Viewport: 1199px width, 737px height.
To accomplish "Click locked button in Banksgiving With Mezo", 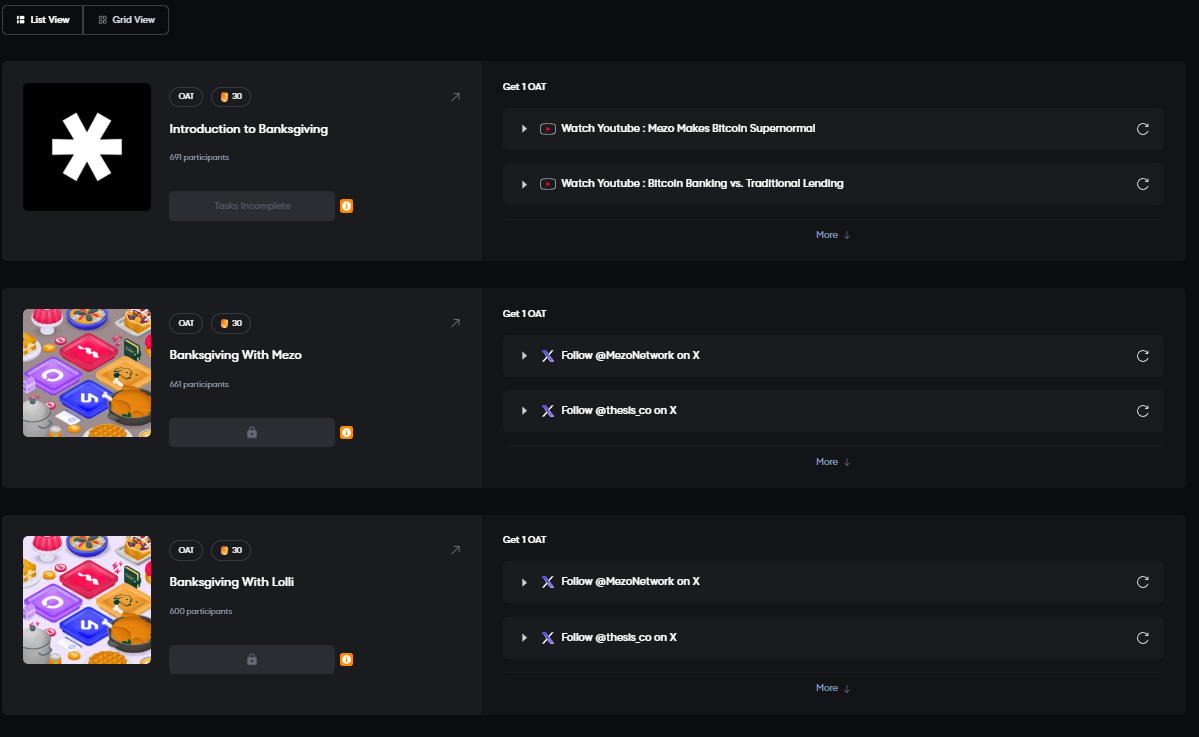I will tap(252, 433).
